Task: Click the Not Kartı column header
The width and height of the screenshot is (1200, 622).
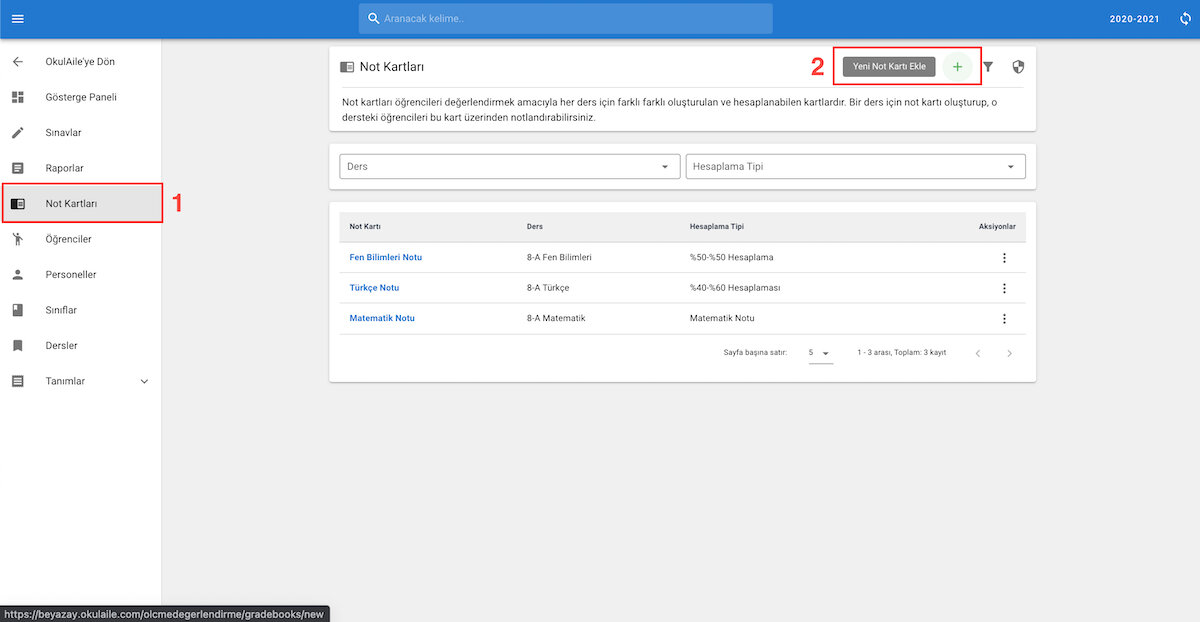Action: [x=365, y=227]
